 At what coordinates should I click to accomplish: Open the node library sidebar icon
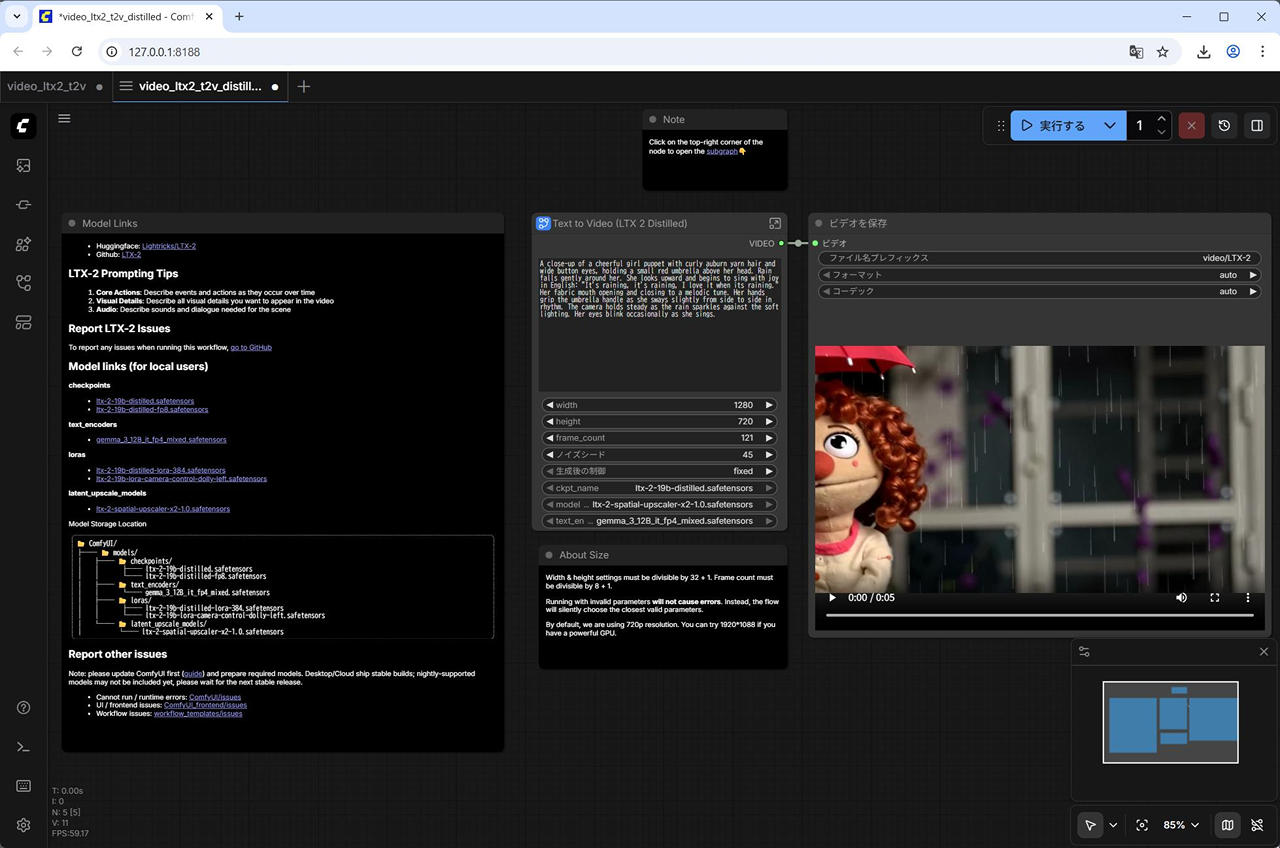pos(24,204)
